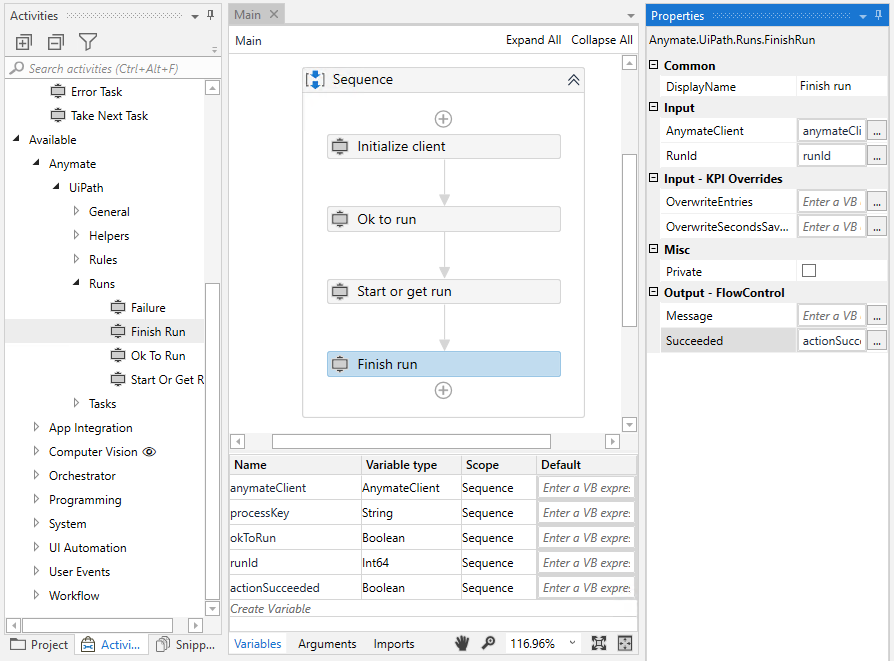Collapse the Output - FlowControl section
The height and width of the screenshot is (661, 894).
click(x=654, y=292)
